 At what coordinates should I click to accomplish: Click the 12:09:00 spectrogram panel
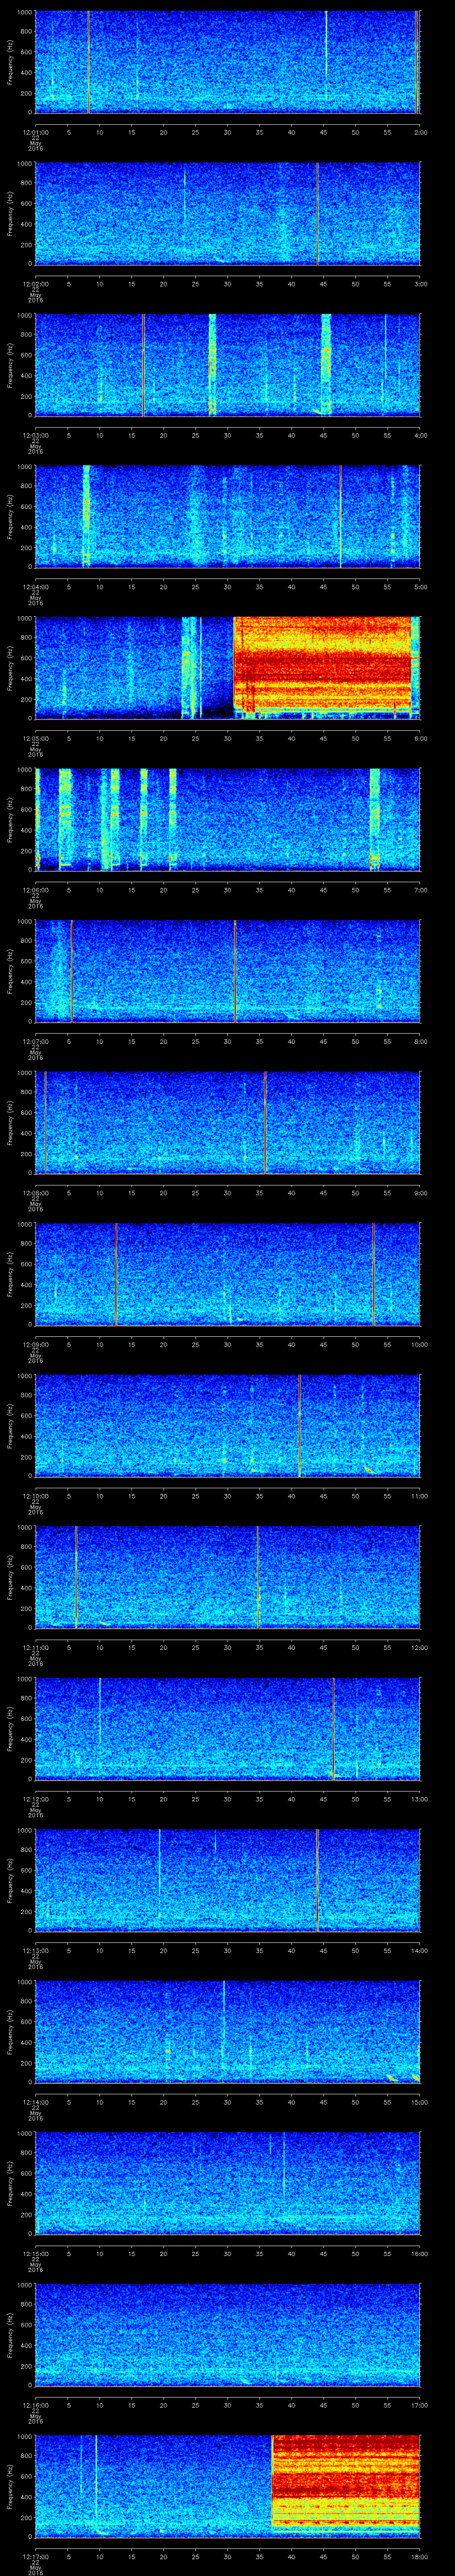(x=228, y=1274)
